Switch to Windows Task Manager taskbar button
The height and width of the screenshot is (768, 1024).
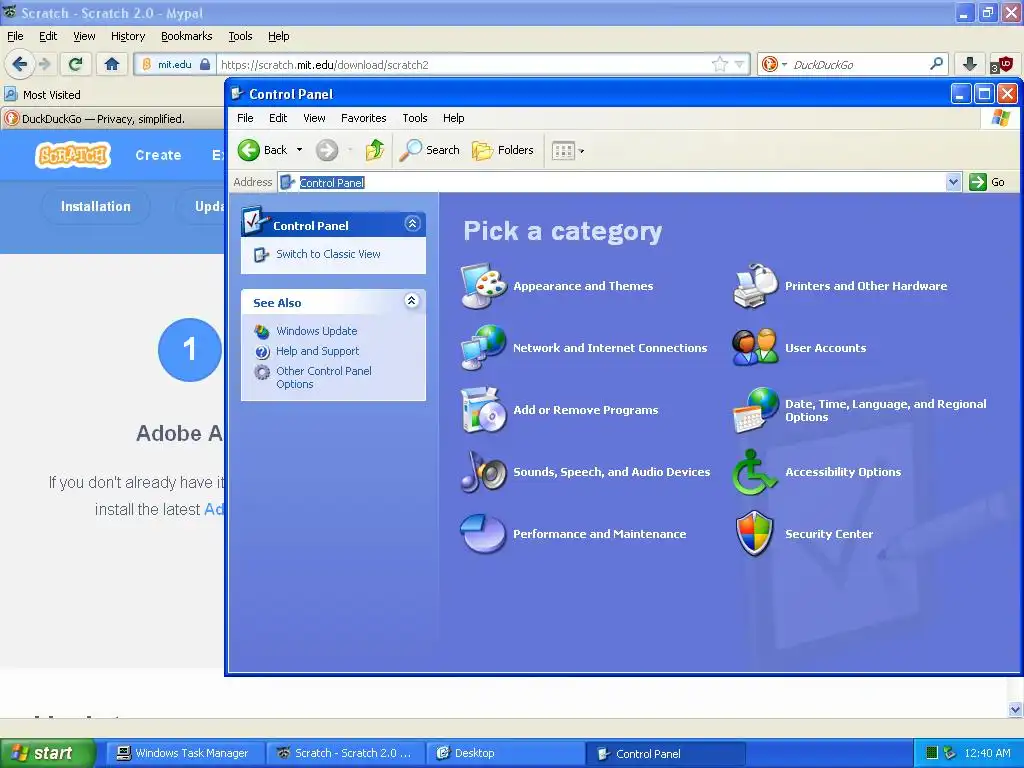(185, 753)
